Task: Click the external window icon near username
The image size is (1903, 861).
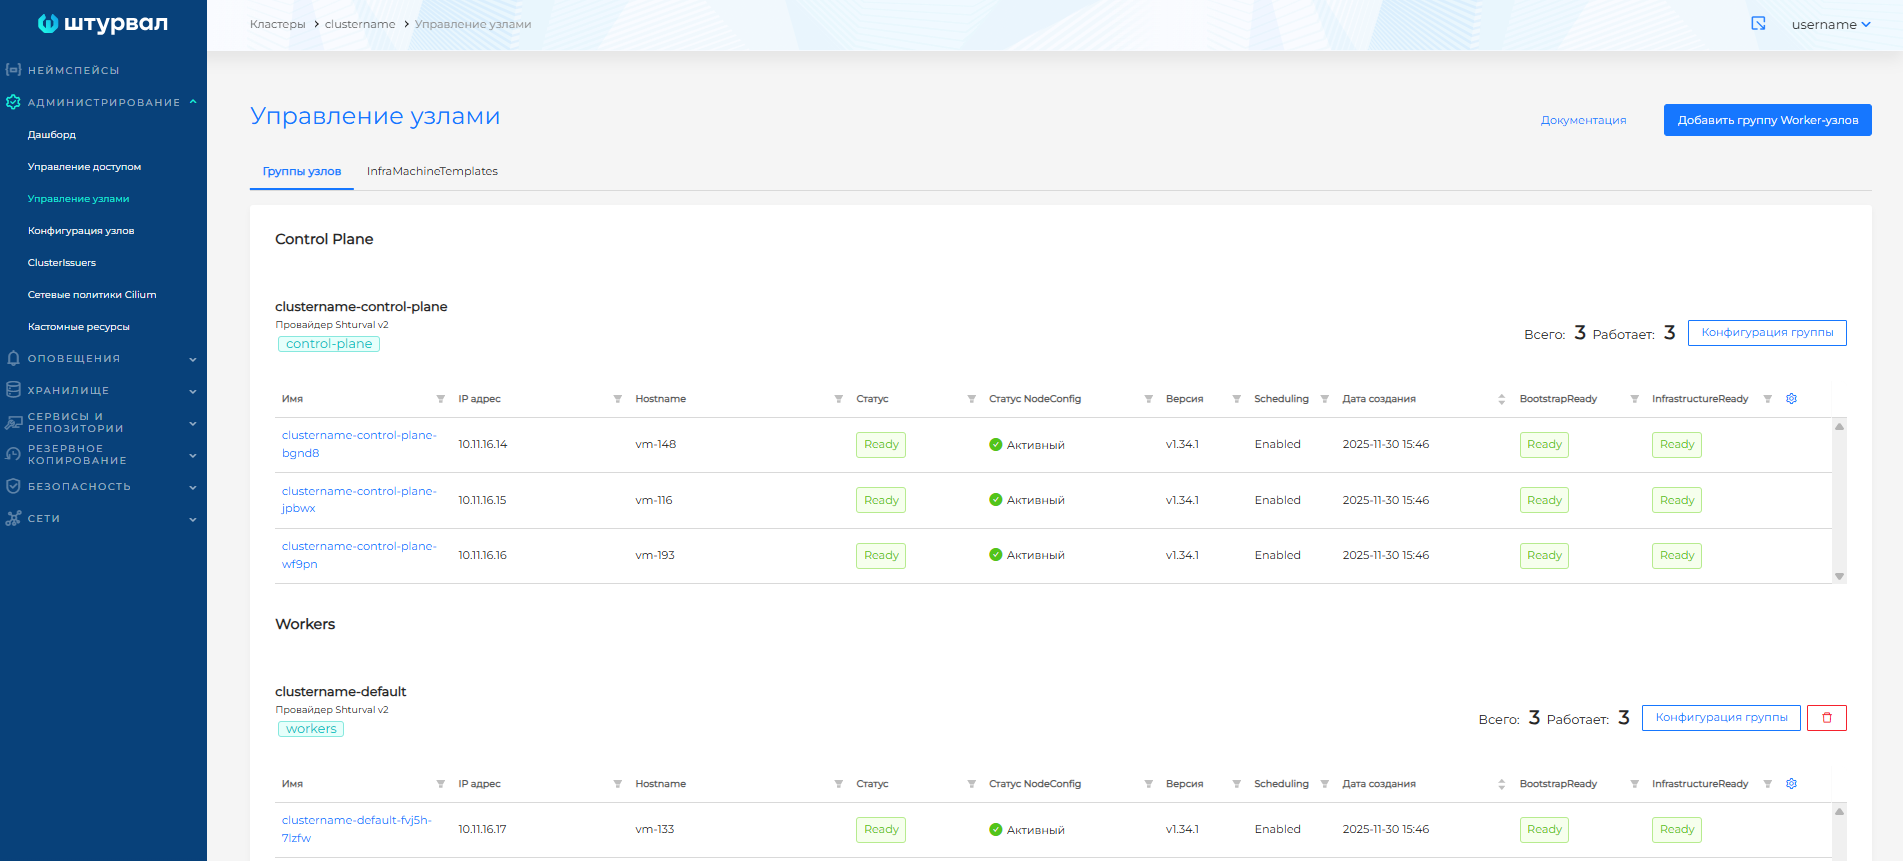Action: [1758, 24]
